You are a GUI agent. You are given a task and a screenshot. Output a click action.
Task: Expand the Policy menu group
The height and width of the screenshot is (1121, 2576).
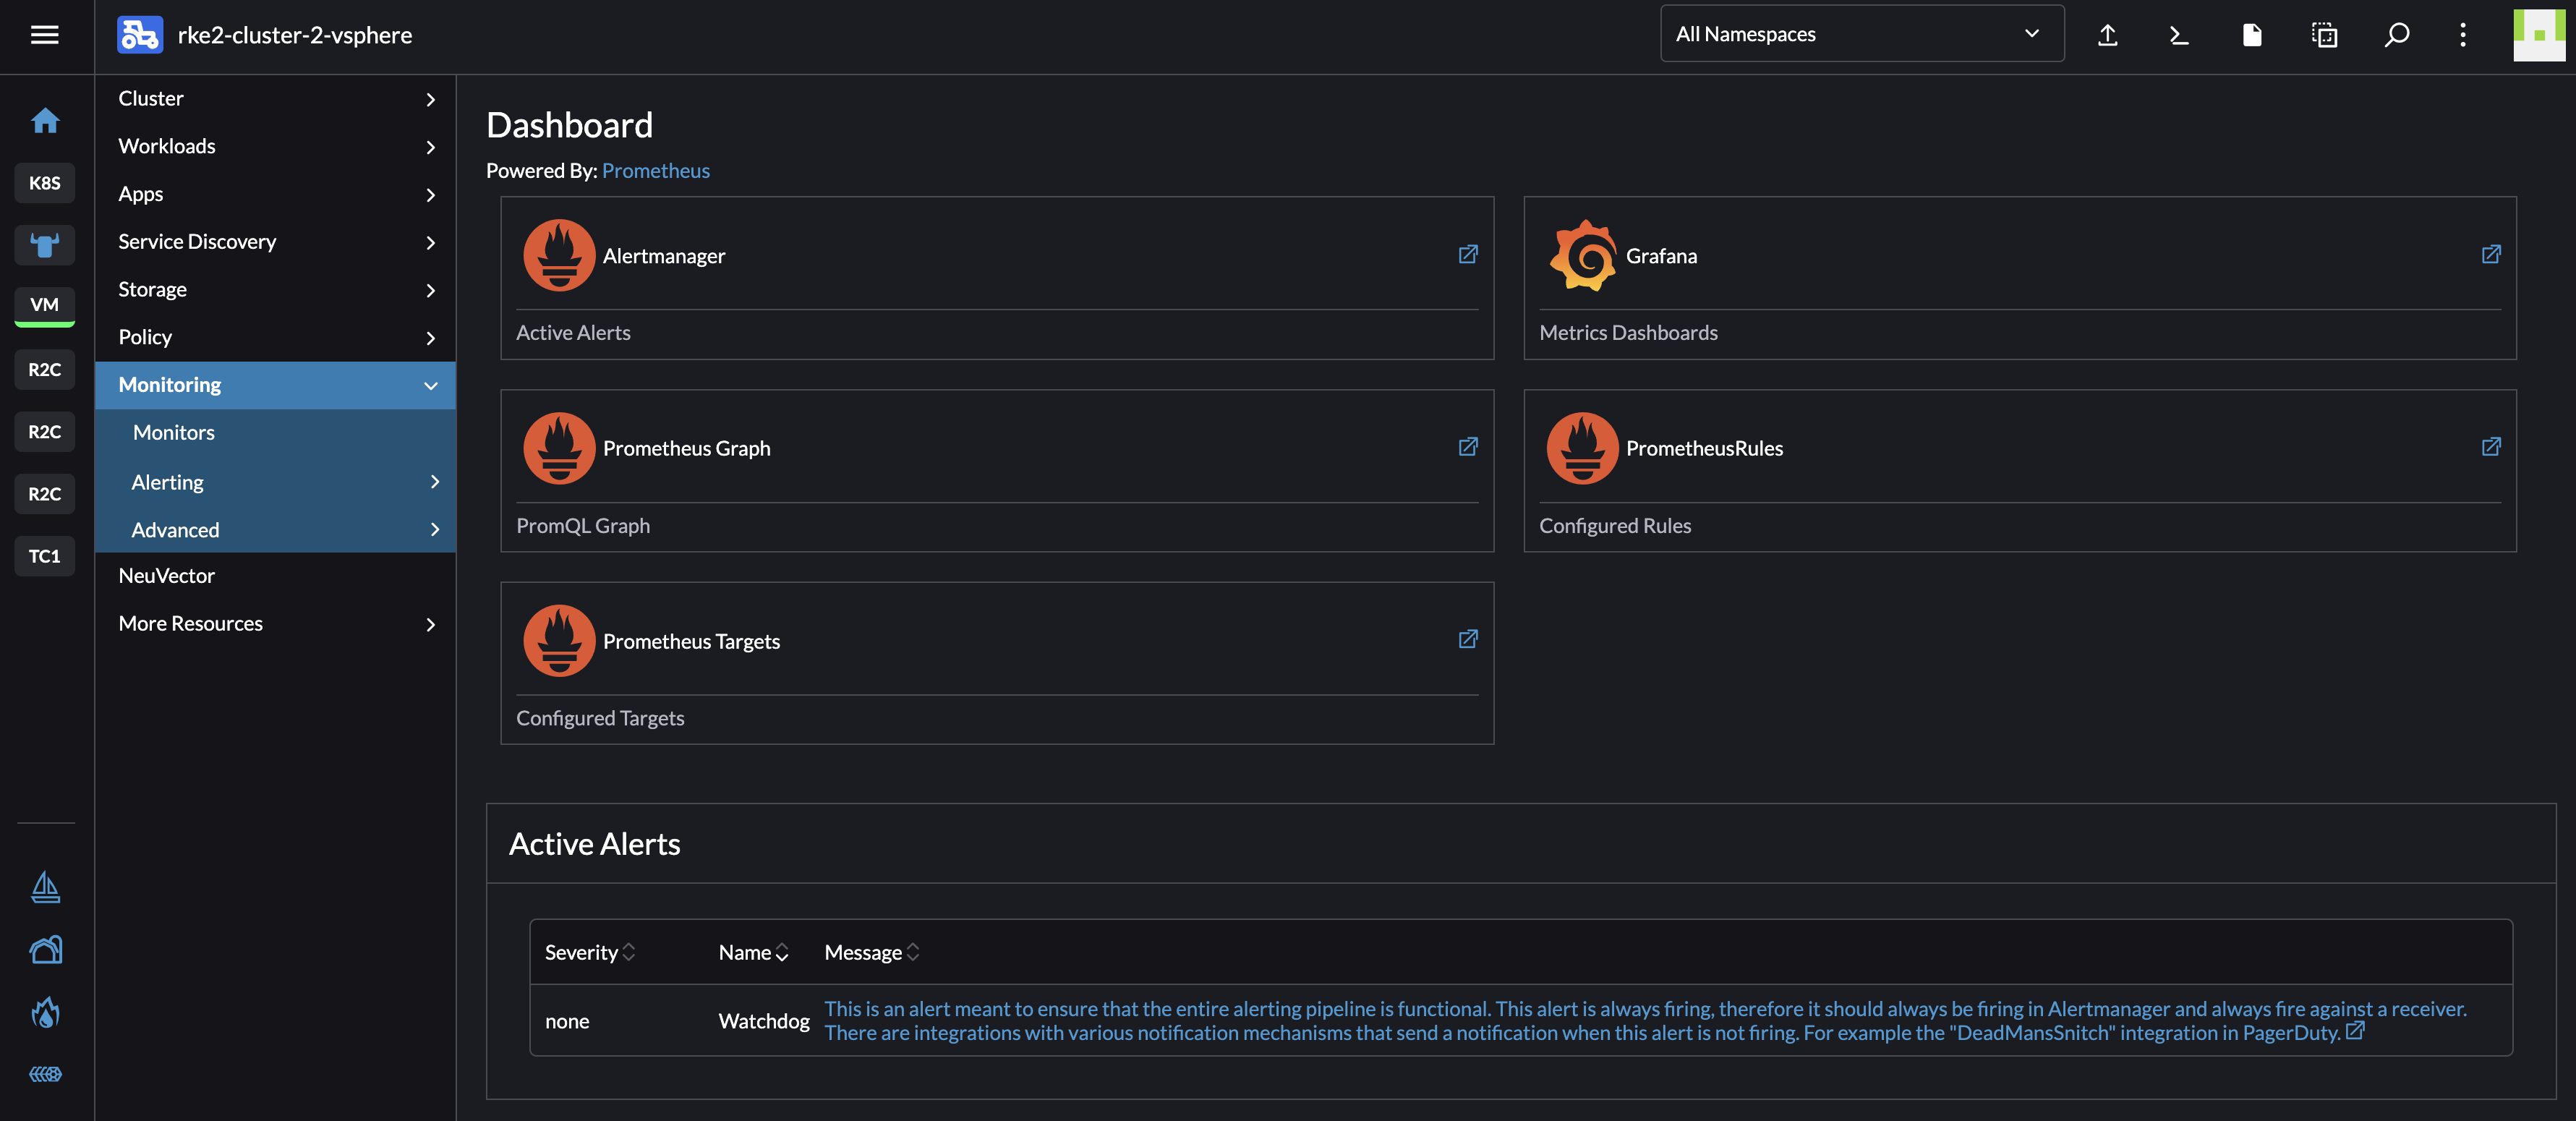[x=275, y=337]
